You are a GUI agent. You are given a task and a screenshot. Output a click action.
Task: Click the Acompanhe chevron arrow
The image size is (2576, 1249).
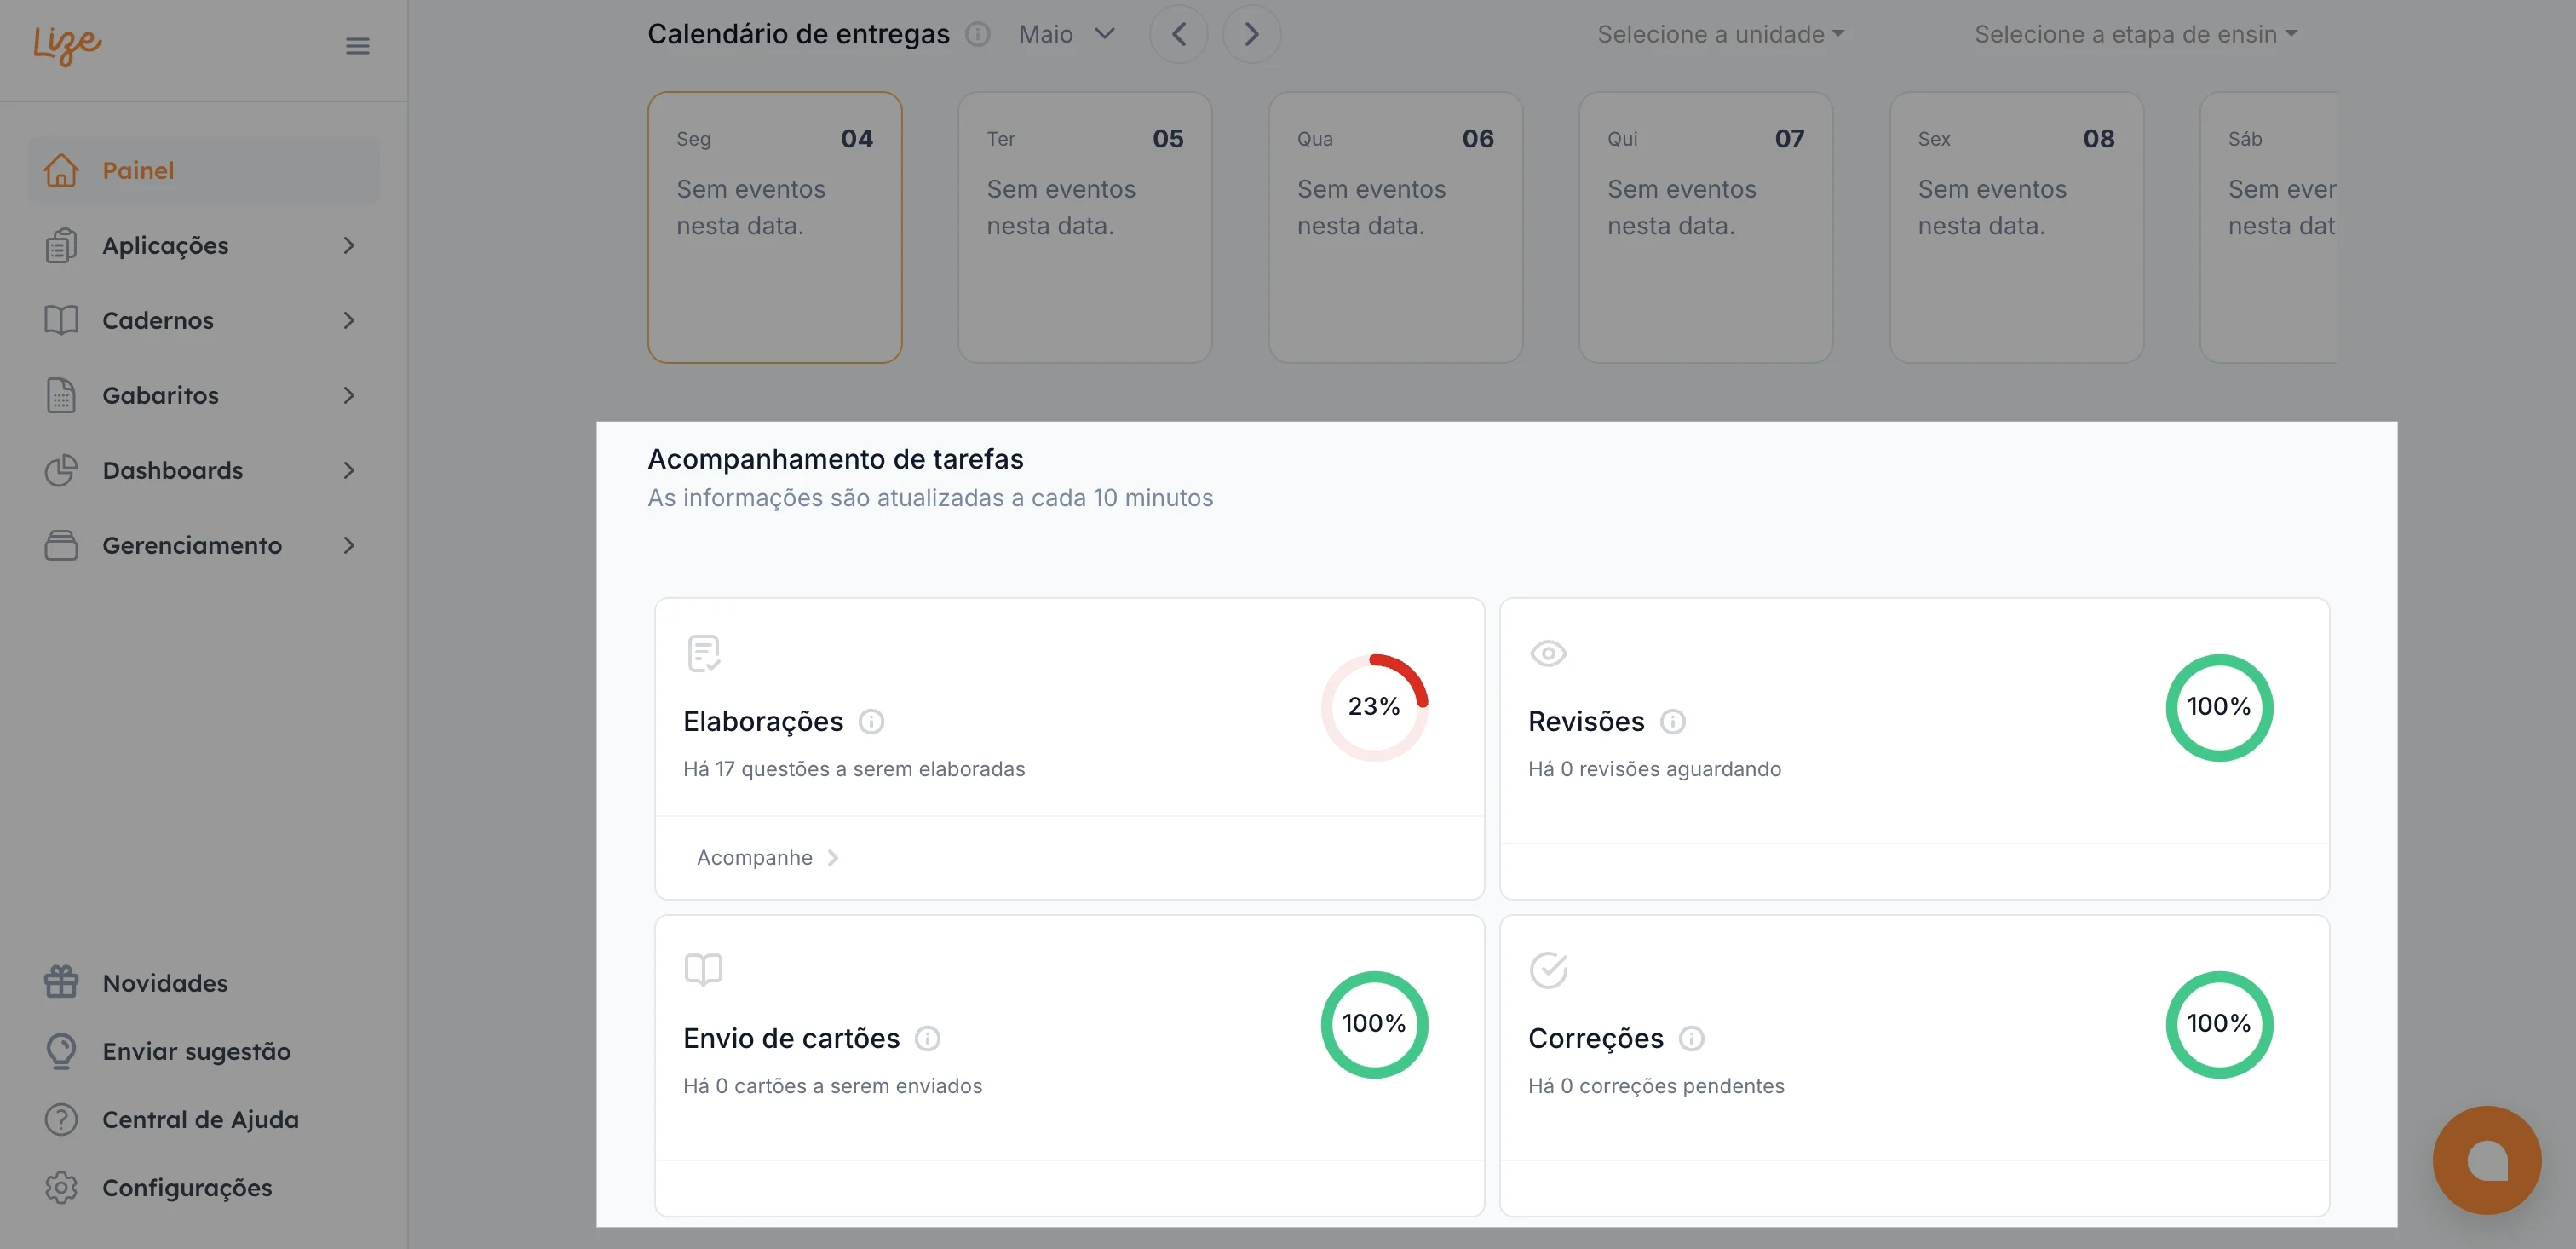(x=833, y=857)
